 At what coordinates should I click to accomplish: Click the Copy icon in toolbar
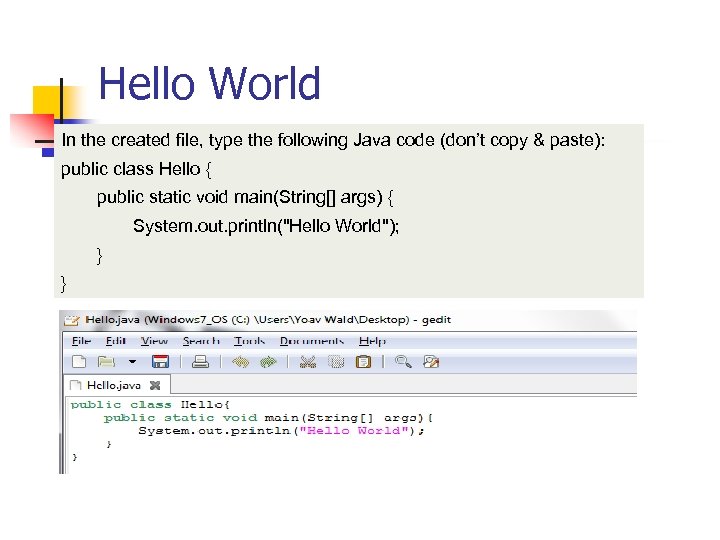tap(336, 362)
